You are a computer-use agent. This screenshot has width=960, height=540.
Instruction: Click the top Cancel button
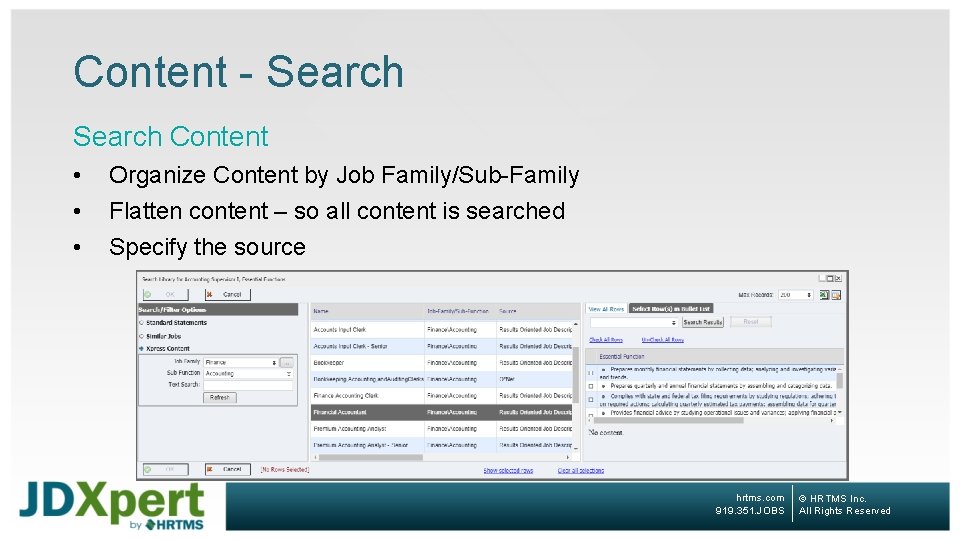227,294
